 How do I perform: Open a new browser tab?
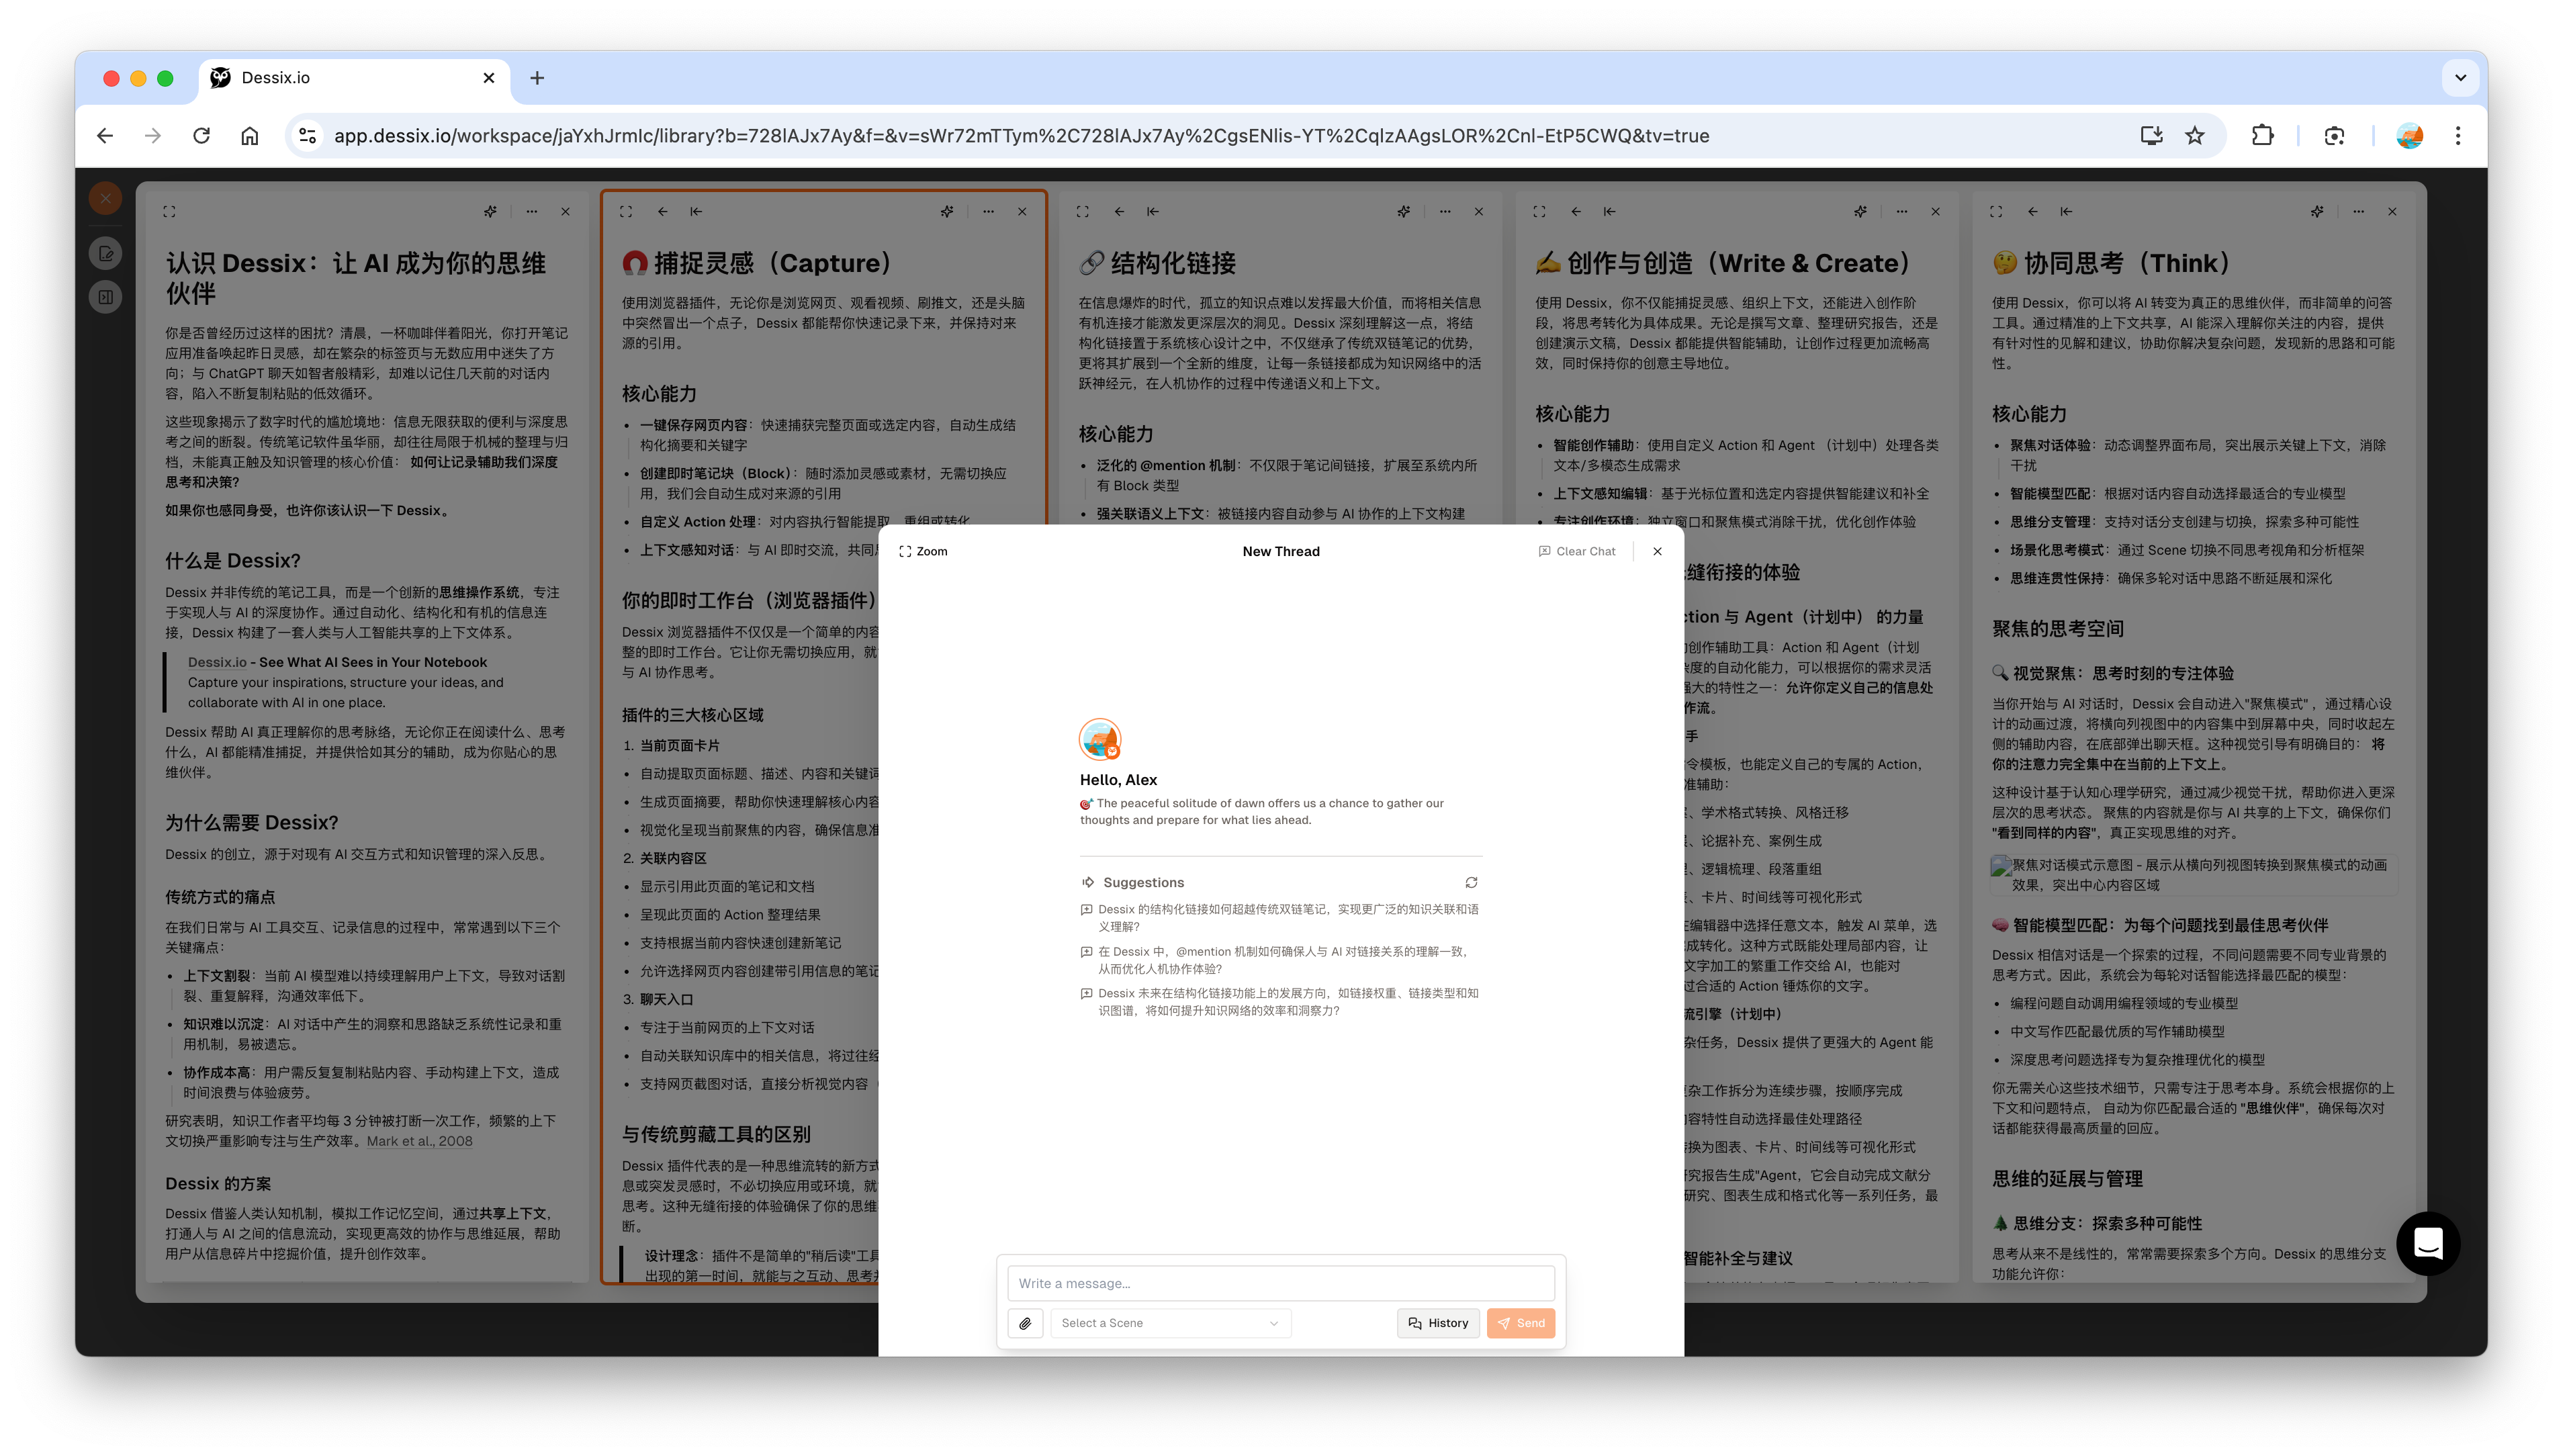pos(537,78)
